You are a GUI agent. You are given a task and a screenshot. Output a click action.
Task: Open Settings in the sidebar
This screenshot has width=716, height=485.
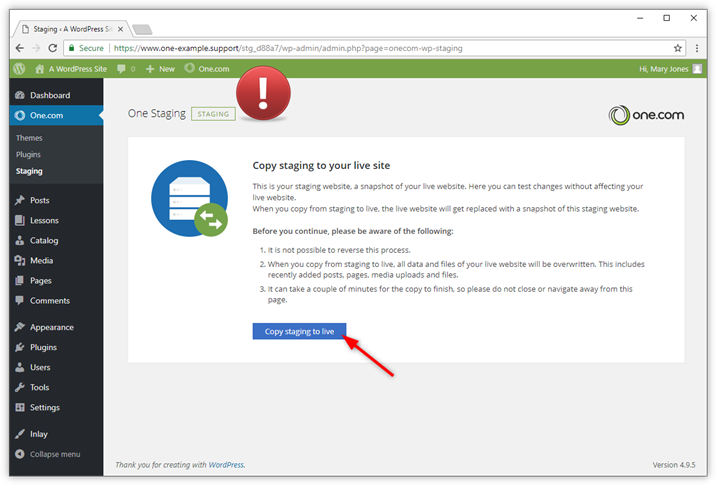pyautogui.click(x=56, y=408)
